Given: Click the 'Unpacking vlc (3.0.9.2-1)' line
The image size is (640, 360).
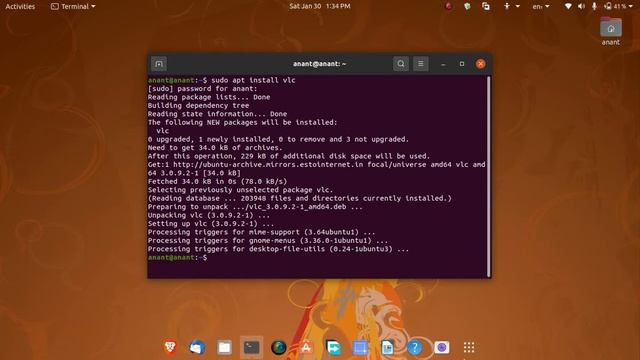Looking at the screenshot, I should click(209, 215).
